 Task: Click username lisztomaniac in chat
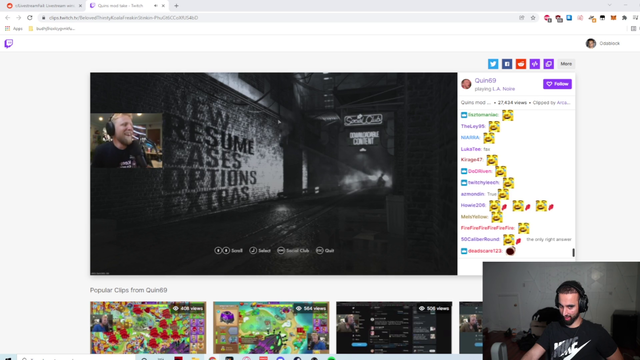click(483, 115)
